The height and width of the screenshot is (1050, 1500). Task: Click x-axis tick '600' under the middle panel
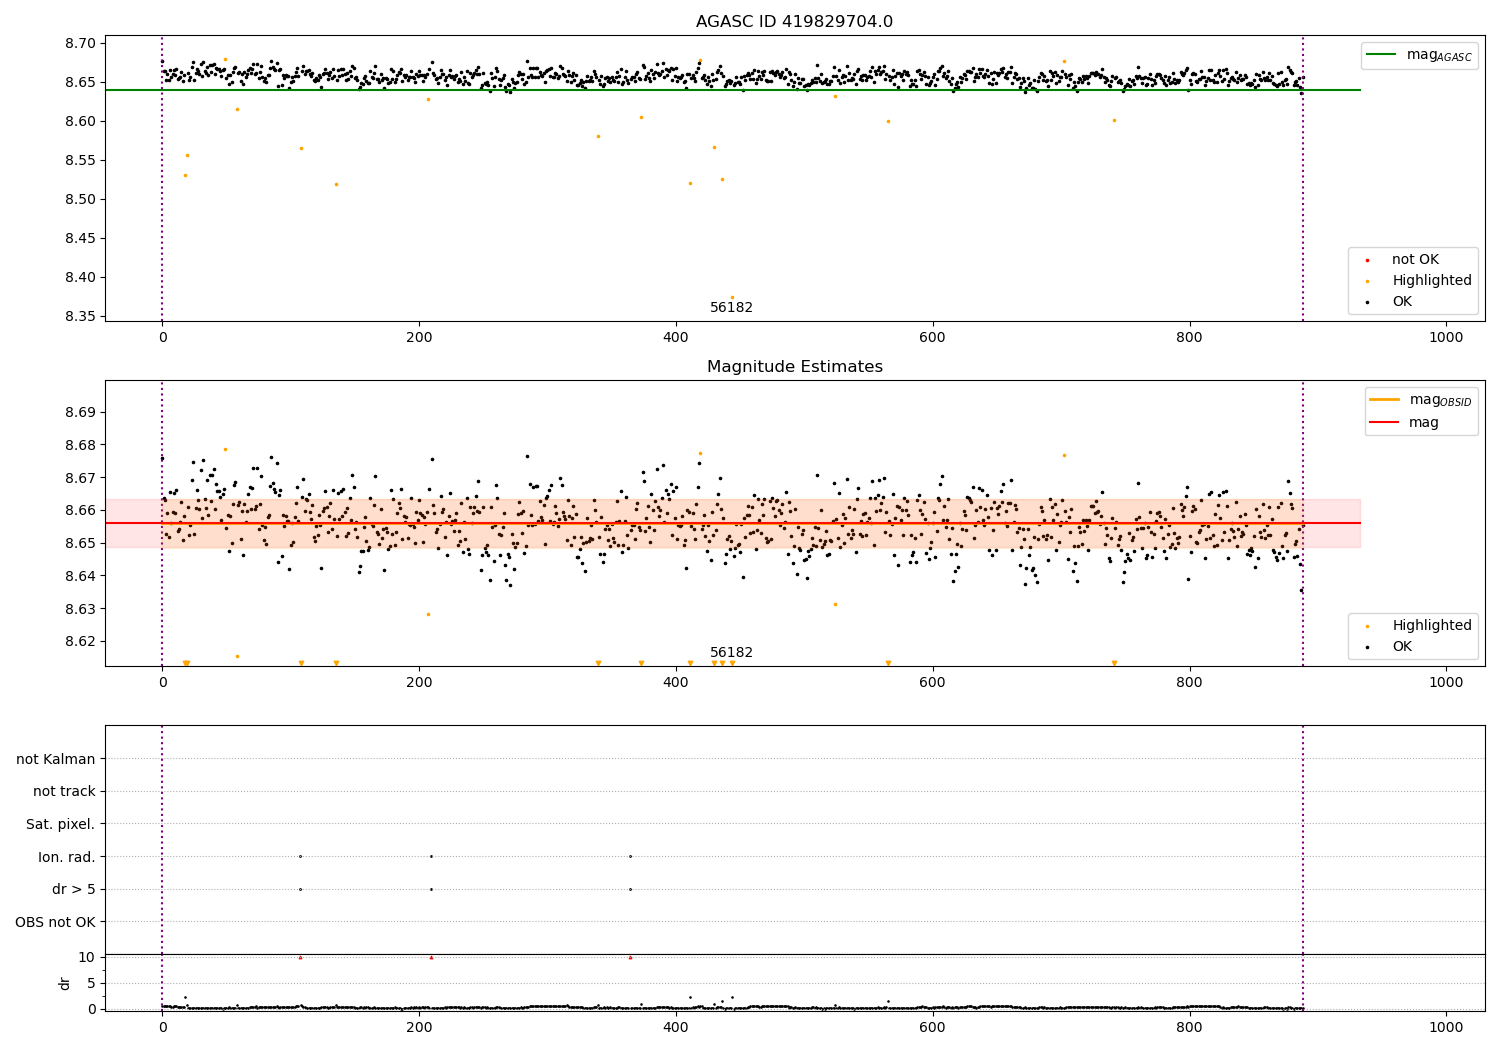tap(932, 683)
